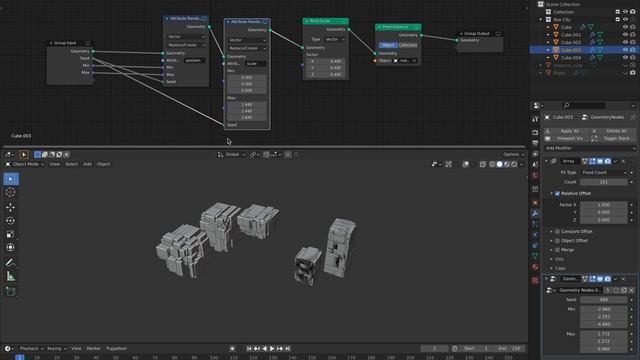This screenshot has width=640, height=360.
Task: Enable the Relative Offset checkbox
Action: 557,193
